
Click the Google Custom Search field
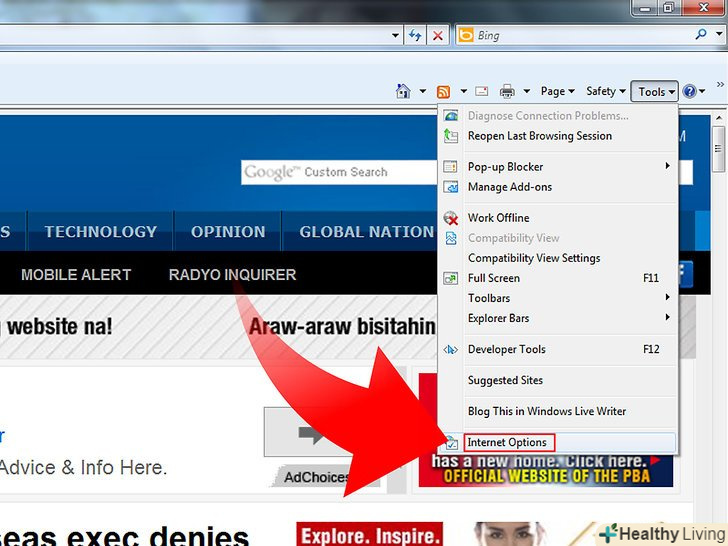pyautogui.click(x=338, y=172)
